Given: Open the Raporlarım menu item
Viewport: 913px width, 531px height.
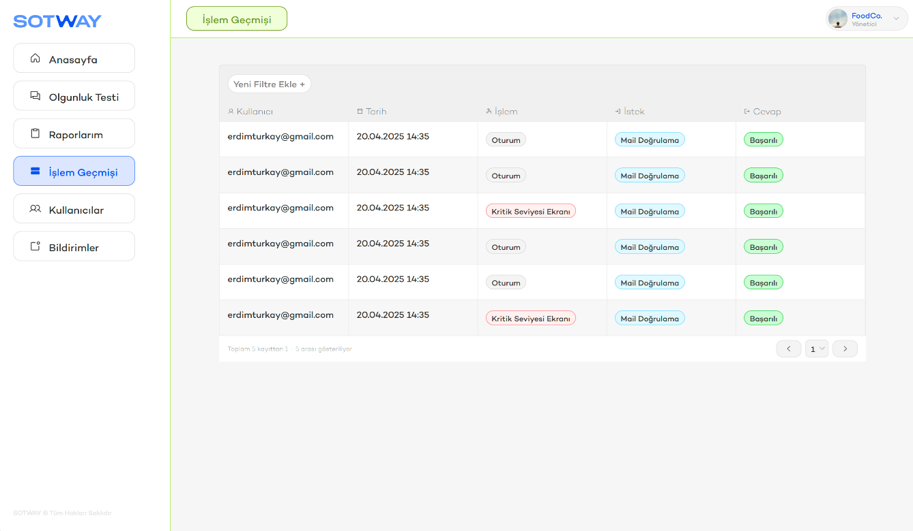Looking at the screenshot, I should tap(75, 134).
